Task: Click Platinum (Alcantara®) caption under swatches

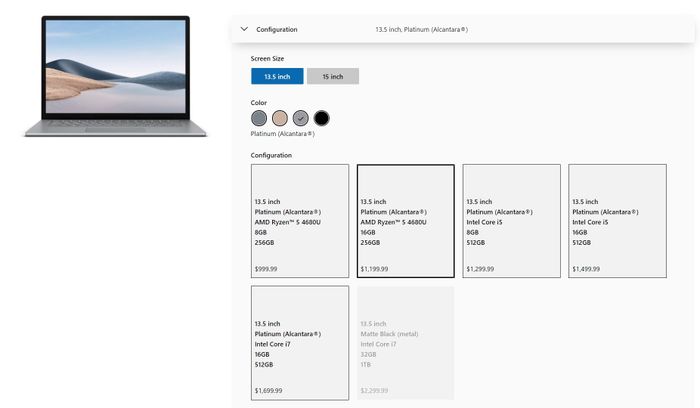Action: tap(283, 133)
